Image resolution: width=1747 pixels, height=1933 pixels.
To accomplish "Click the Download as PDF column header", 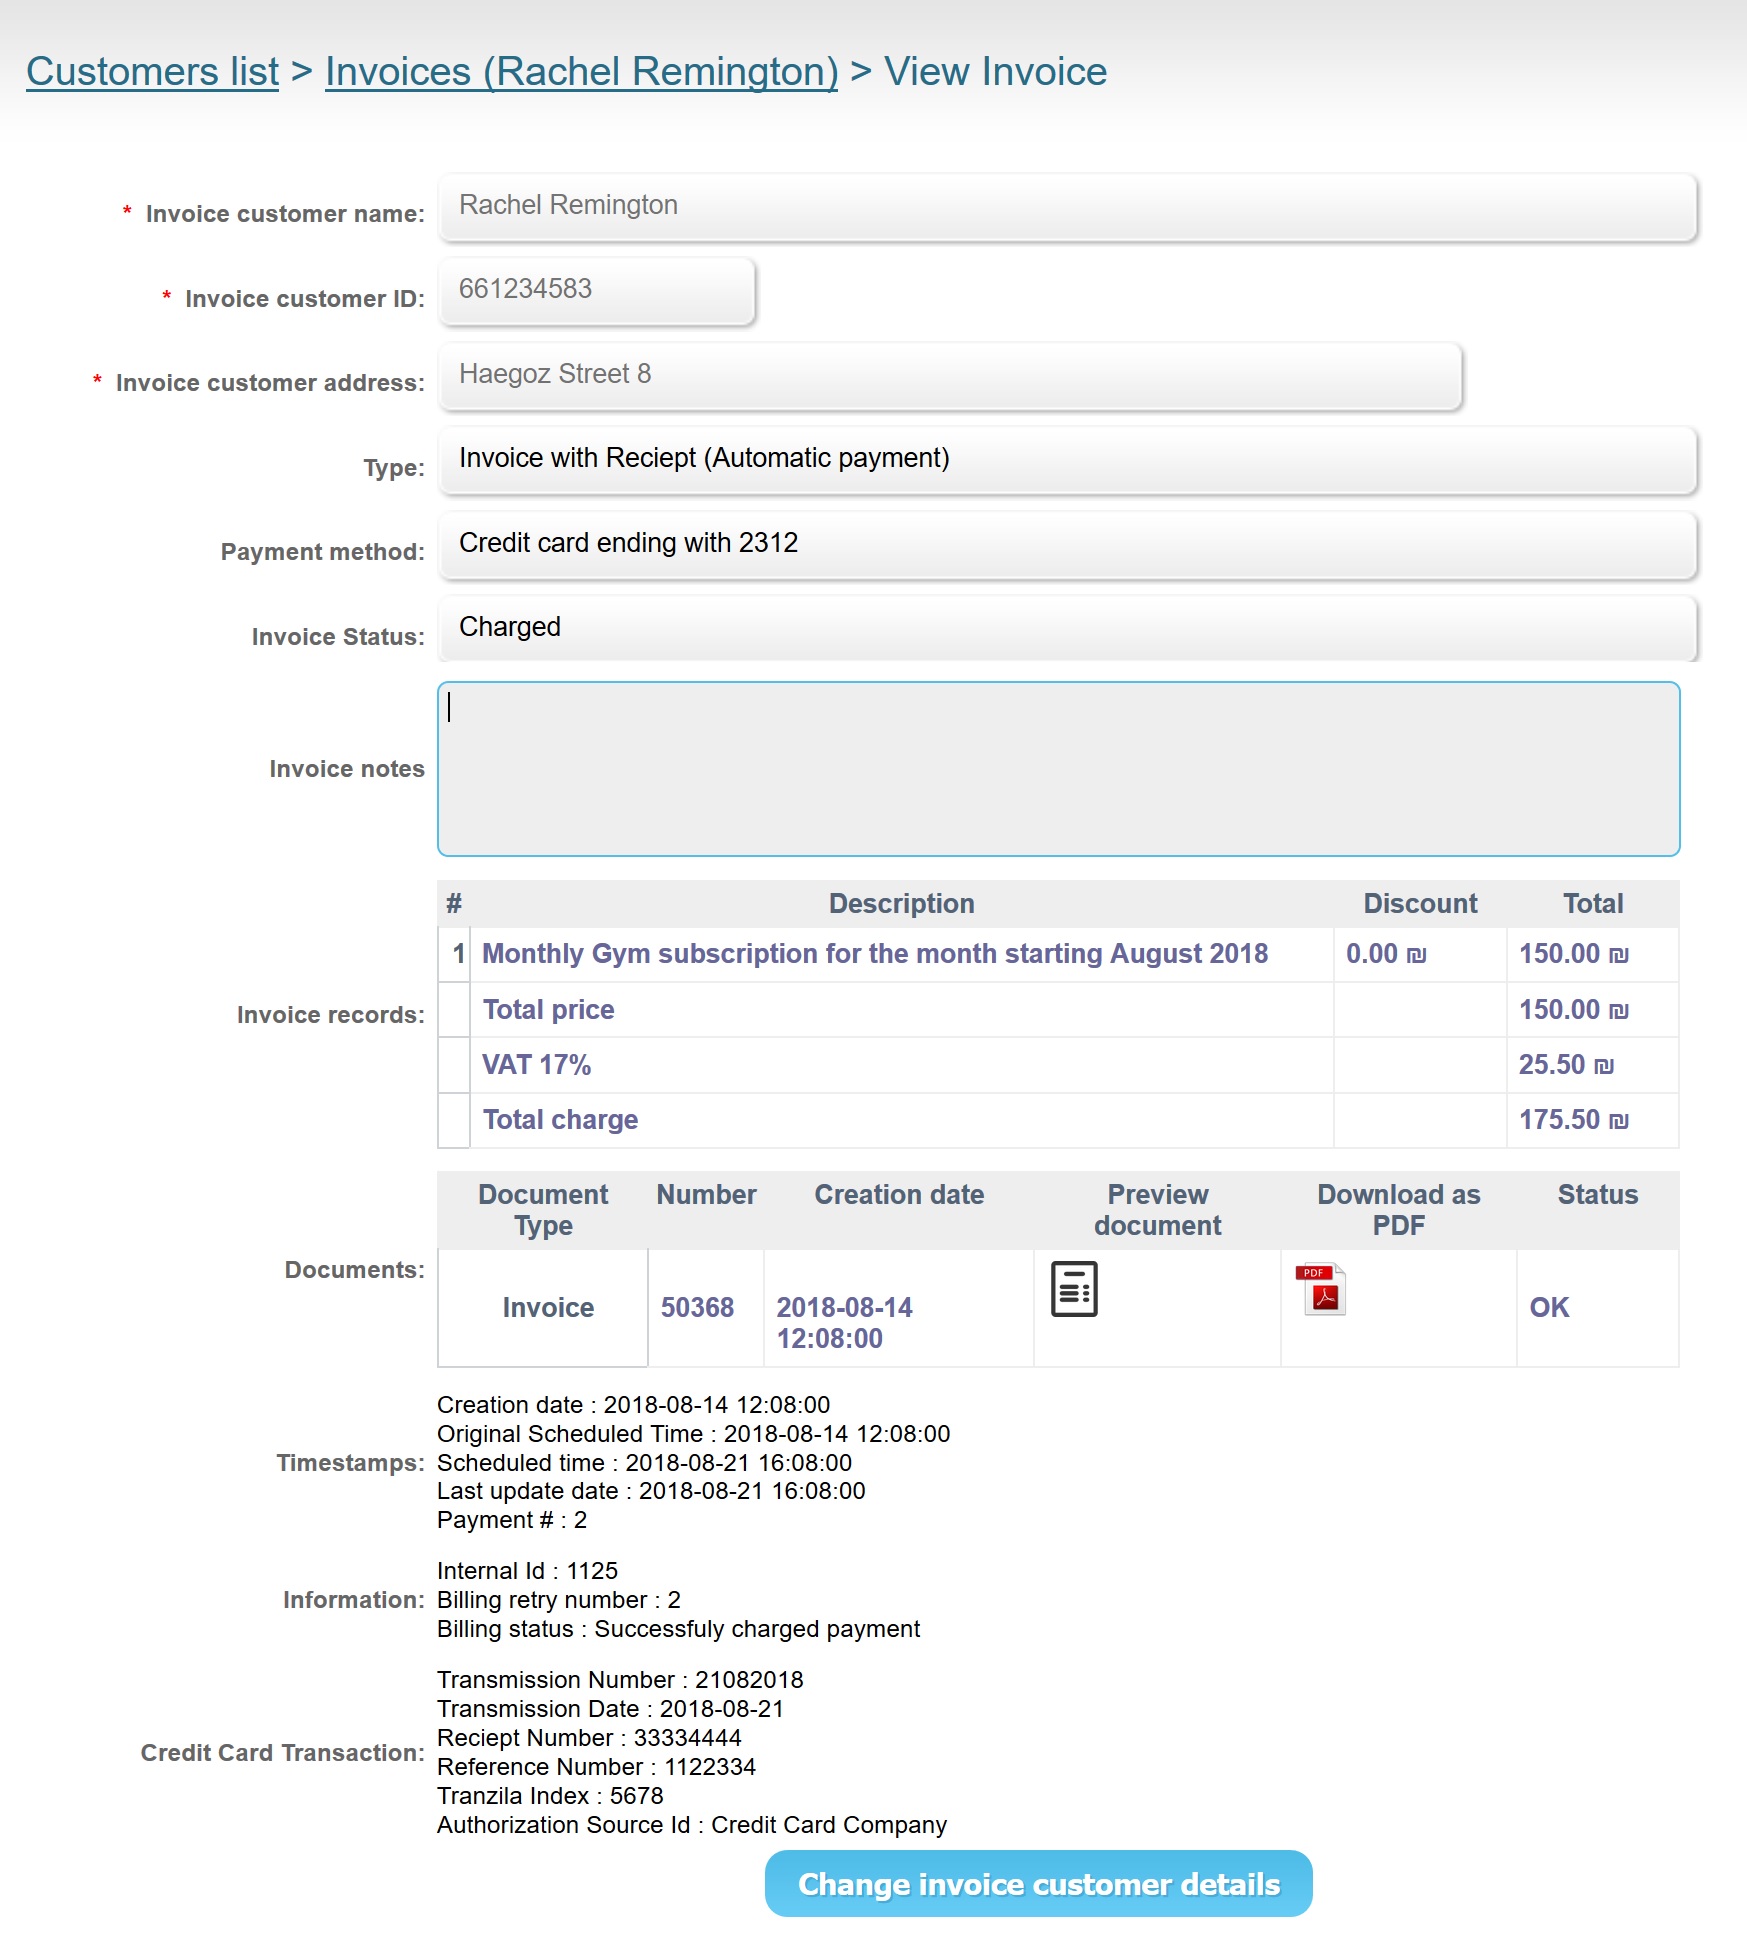I will [x=1398, y=1210].
